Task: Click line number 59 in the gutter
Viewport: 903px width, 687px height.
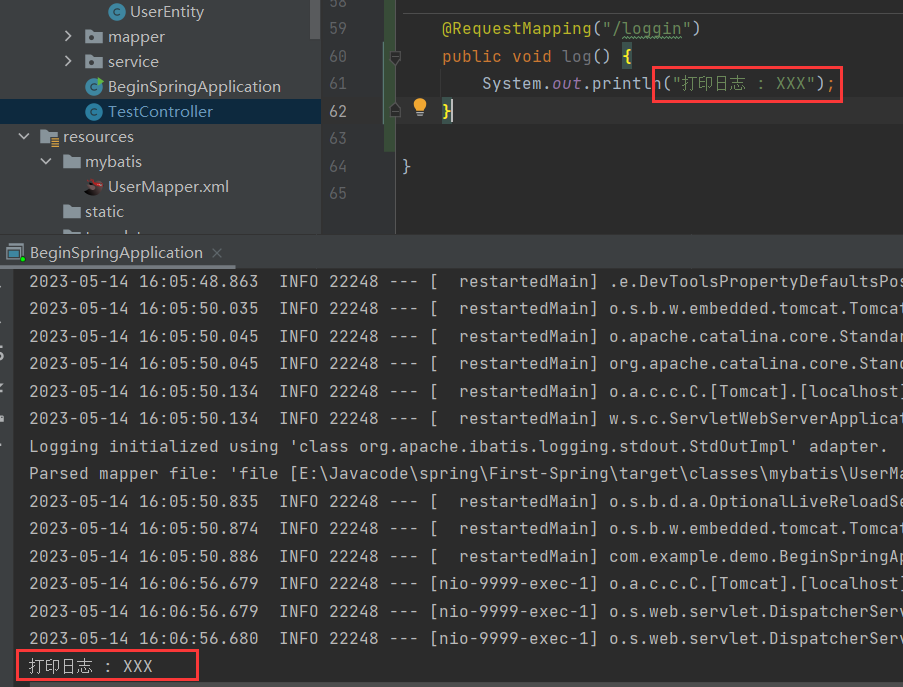Action: [x=338, y=28]
